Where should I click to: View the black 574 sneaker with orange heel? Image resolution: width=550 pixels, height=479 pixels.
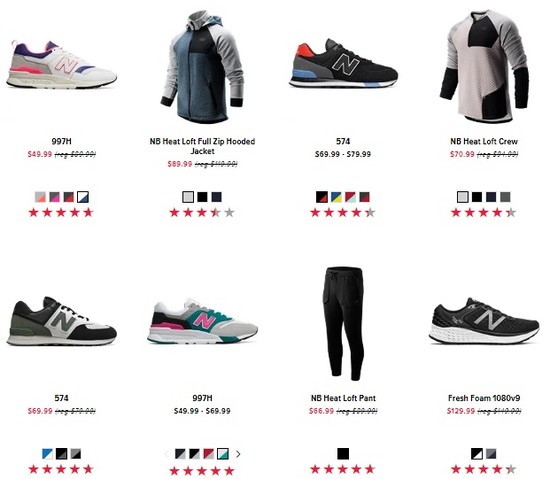343,63
